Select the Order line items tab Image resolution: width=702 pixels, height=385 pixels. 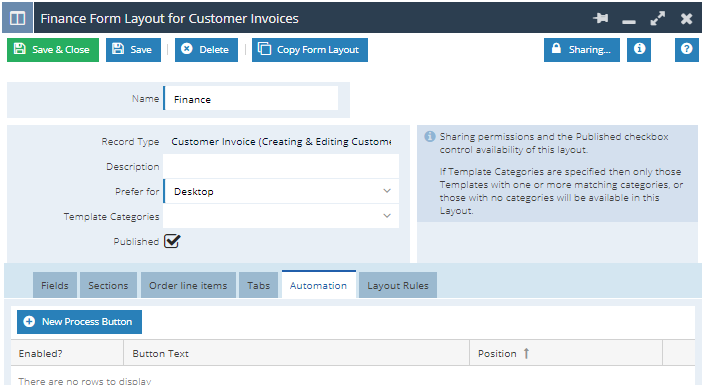pyautogui.click(x=188, y=285)
